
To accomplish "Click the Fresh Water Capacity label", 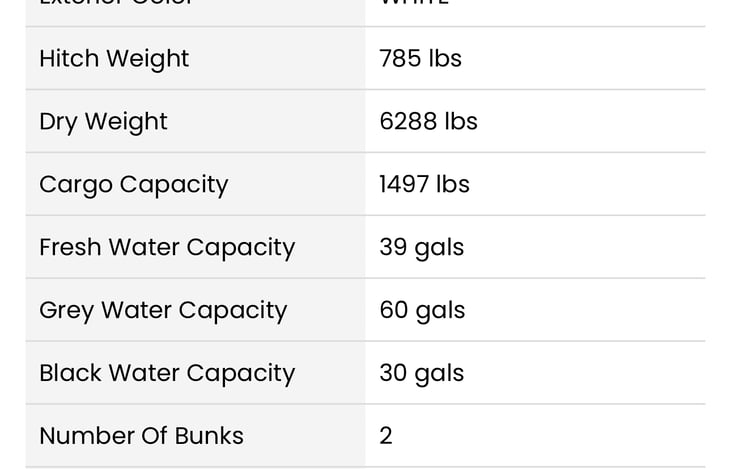I will point(167,248).
